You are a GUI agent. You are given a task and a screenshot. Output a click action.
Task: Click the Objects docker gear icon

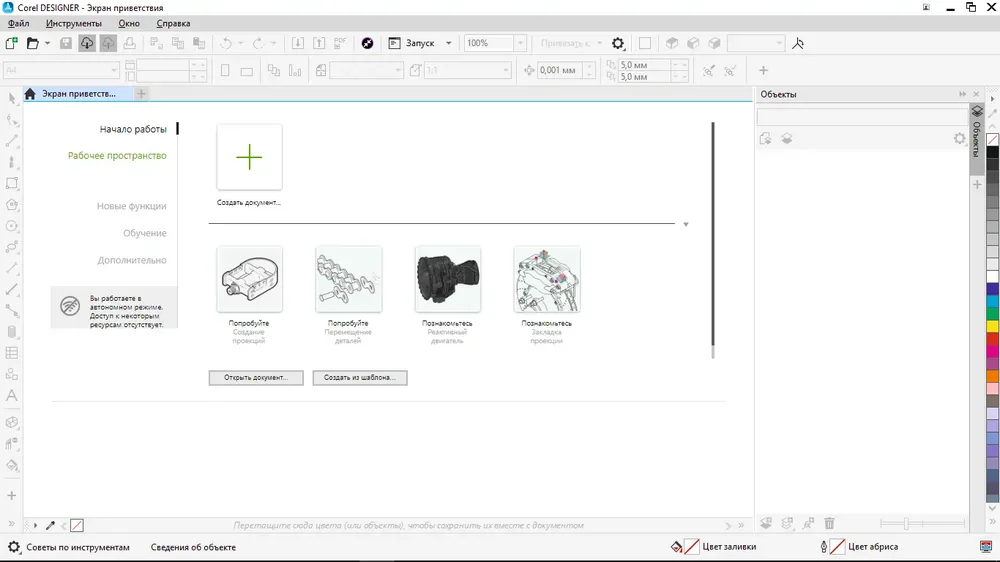[x=959, y=138]
